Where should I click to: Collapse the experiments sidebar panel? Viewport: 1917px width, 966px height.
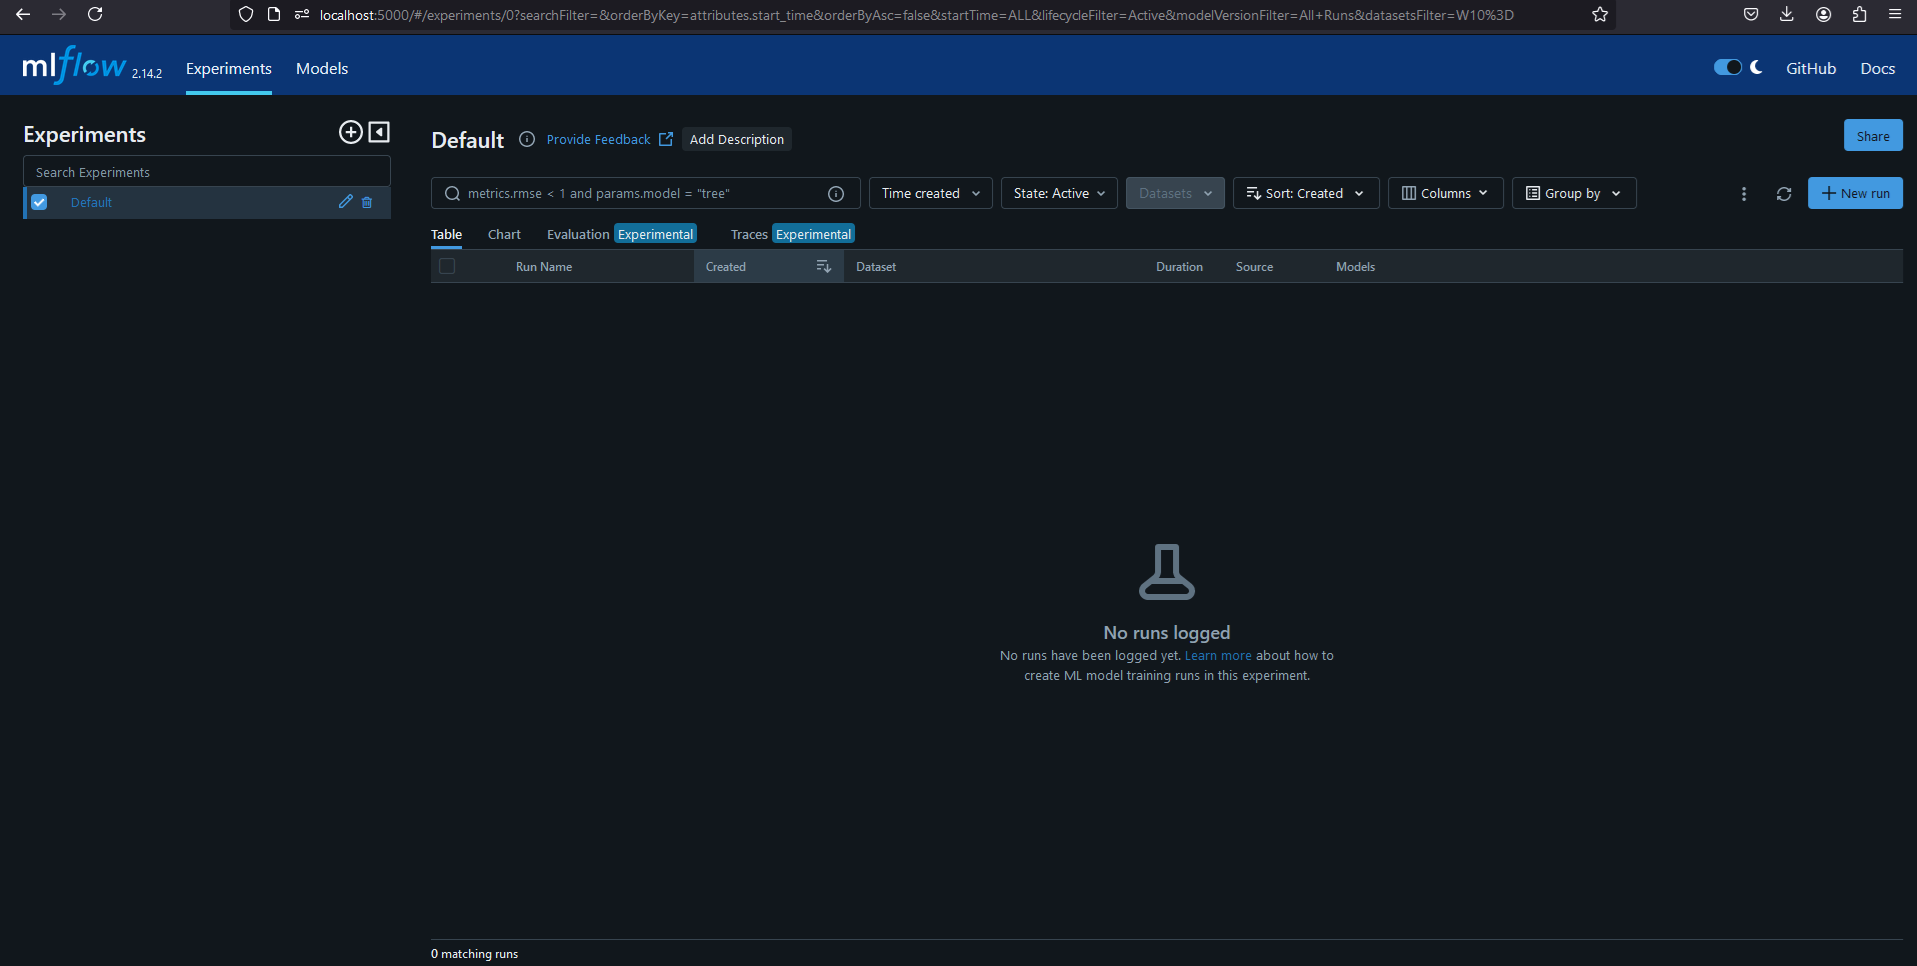point(379,132)
